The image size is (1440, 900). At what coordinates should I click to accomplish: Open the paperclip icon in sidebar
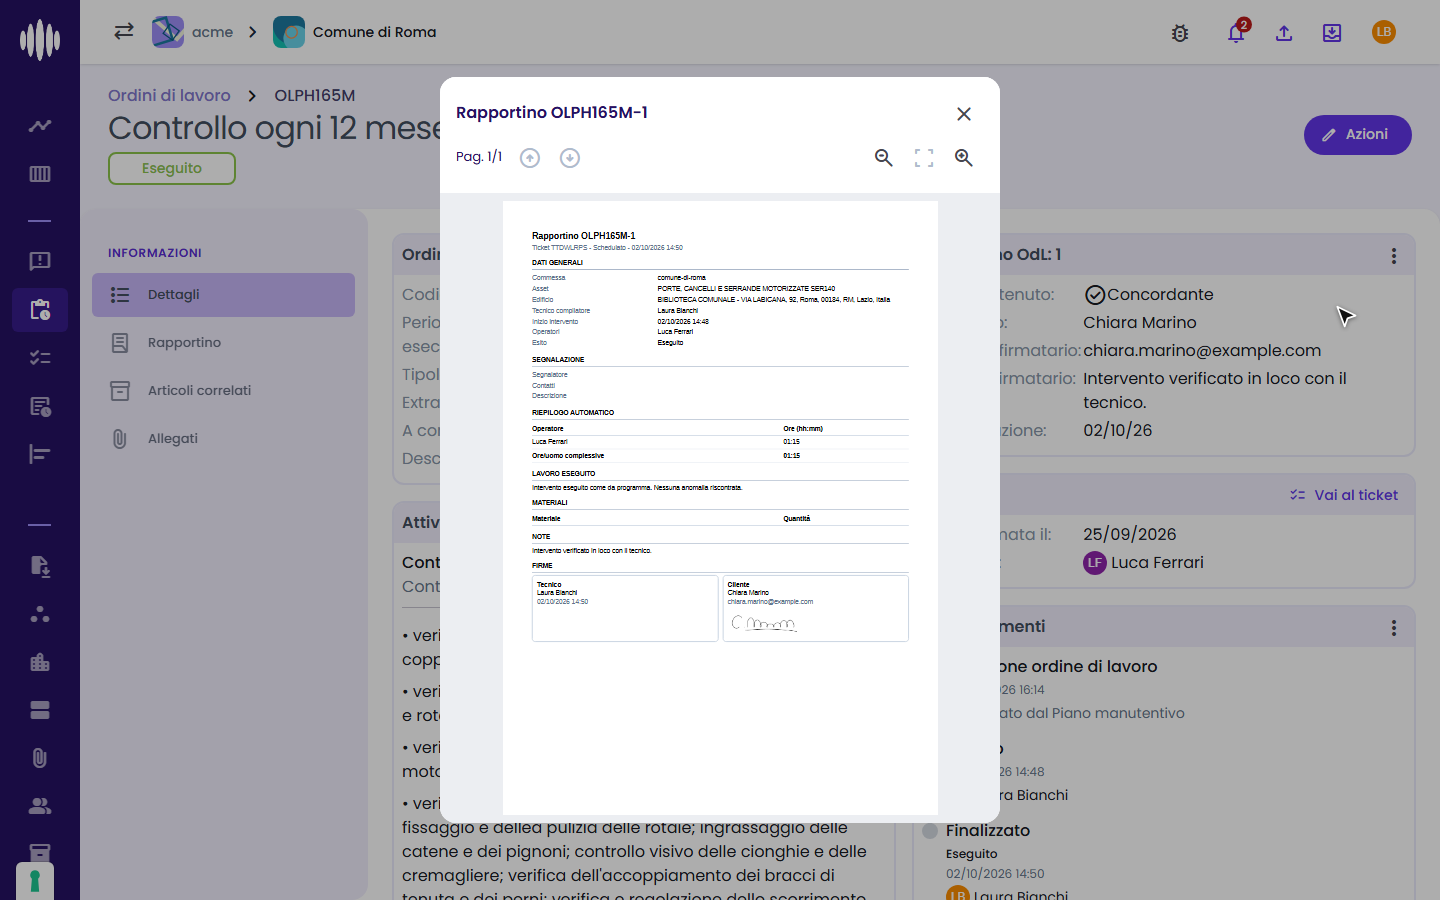pyautogui.click(x=40, y=758)
